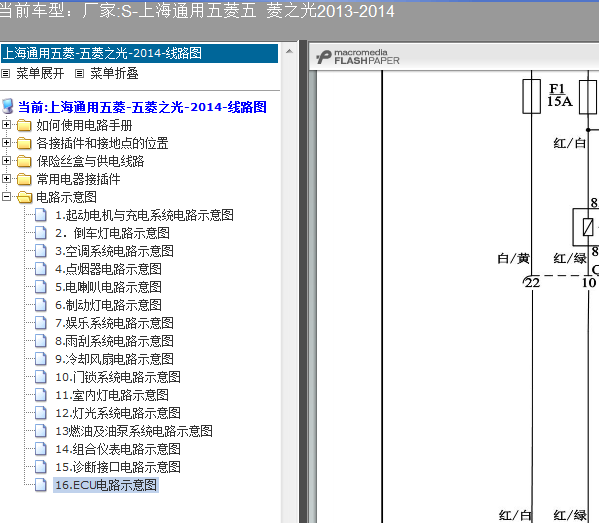
Task: Open 15.诊断接口电路示意图
Action: click(x=118, y=467)
